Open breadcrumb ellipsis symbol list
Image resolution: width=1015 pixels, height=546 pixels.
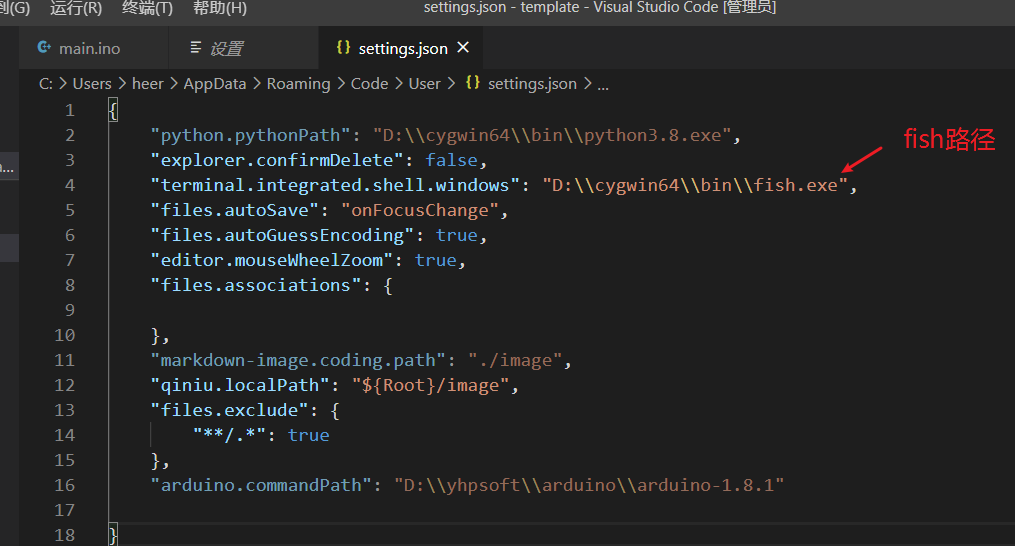(603, 85)
